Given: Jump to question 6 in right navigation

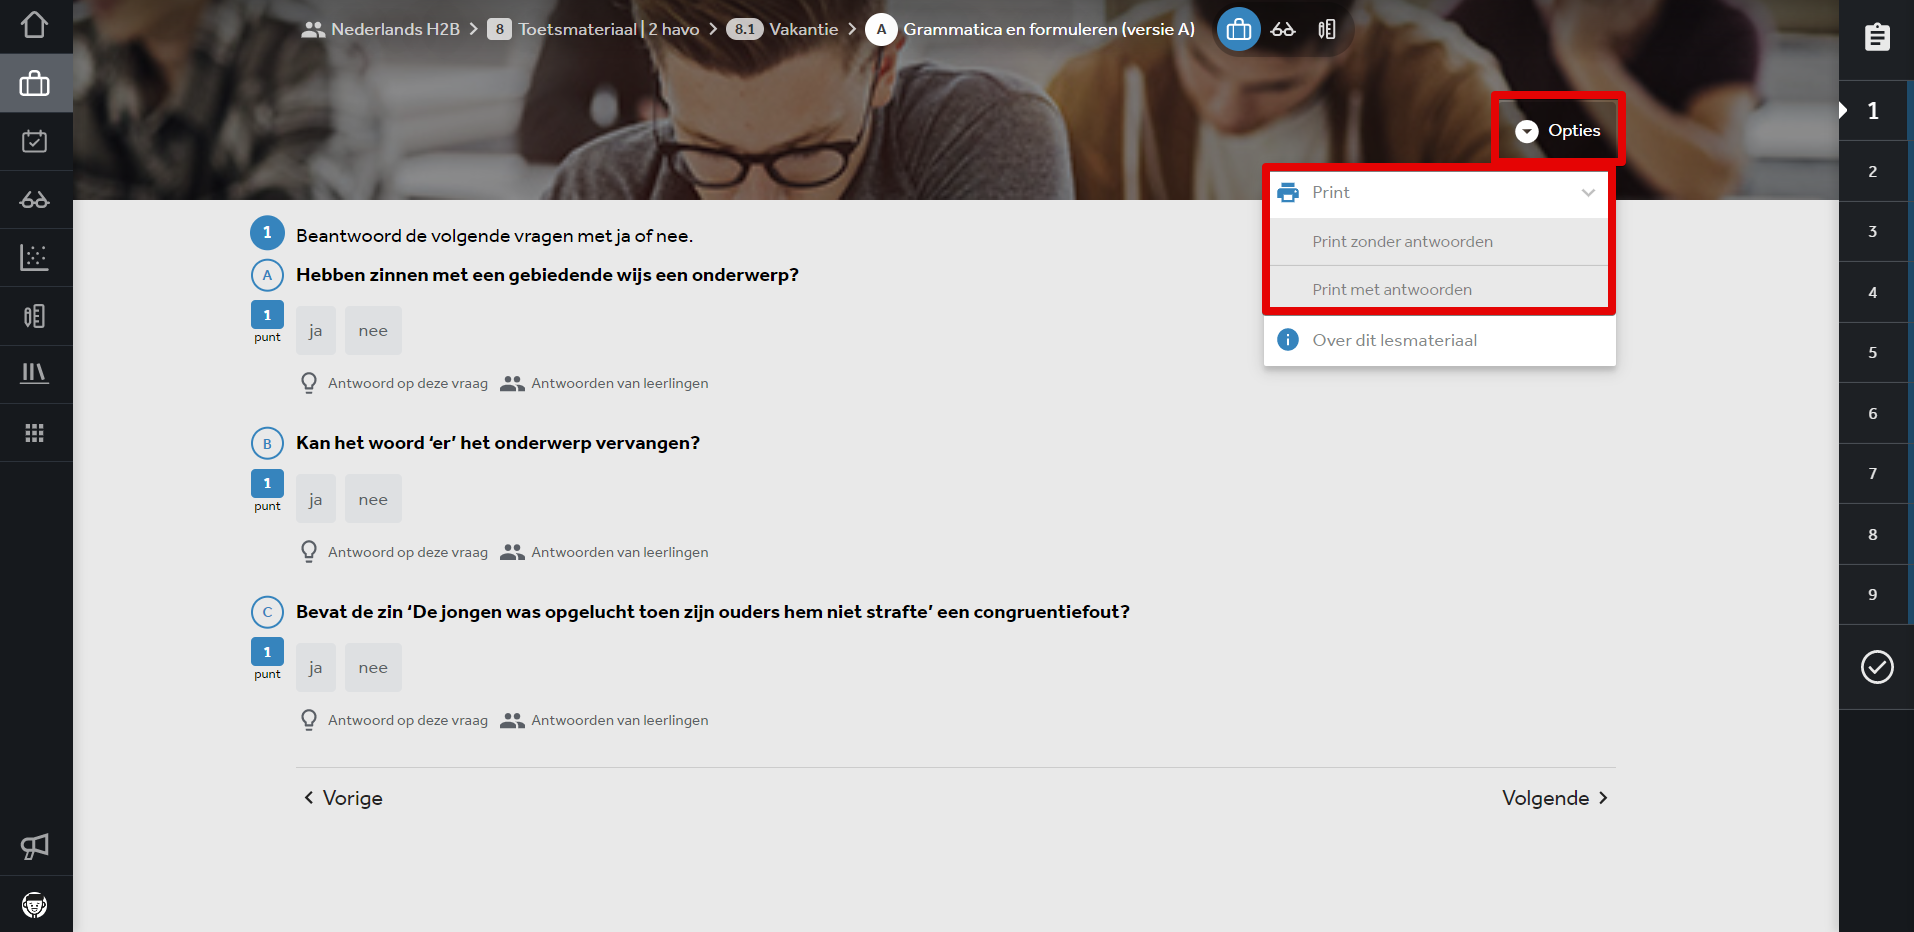Looking at the screenshot, I should 1873,413.
